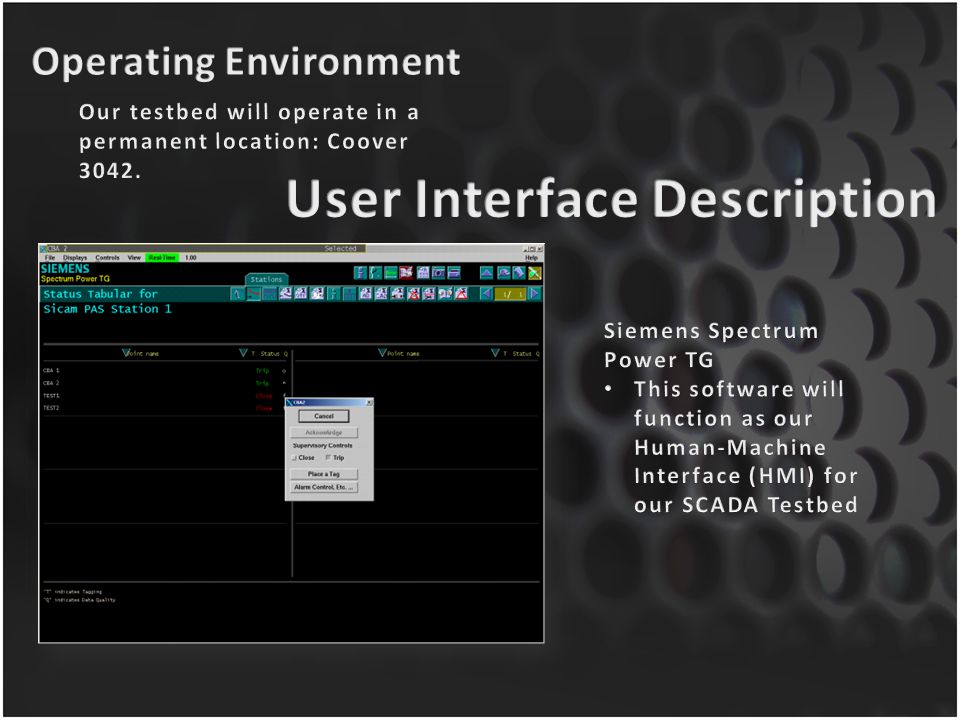
Task: Click the green bar icon in upper toolbar
Action: tap(391, 272)
